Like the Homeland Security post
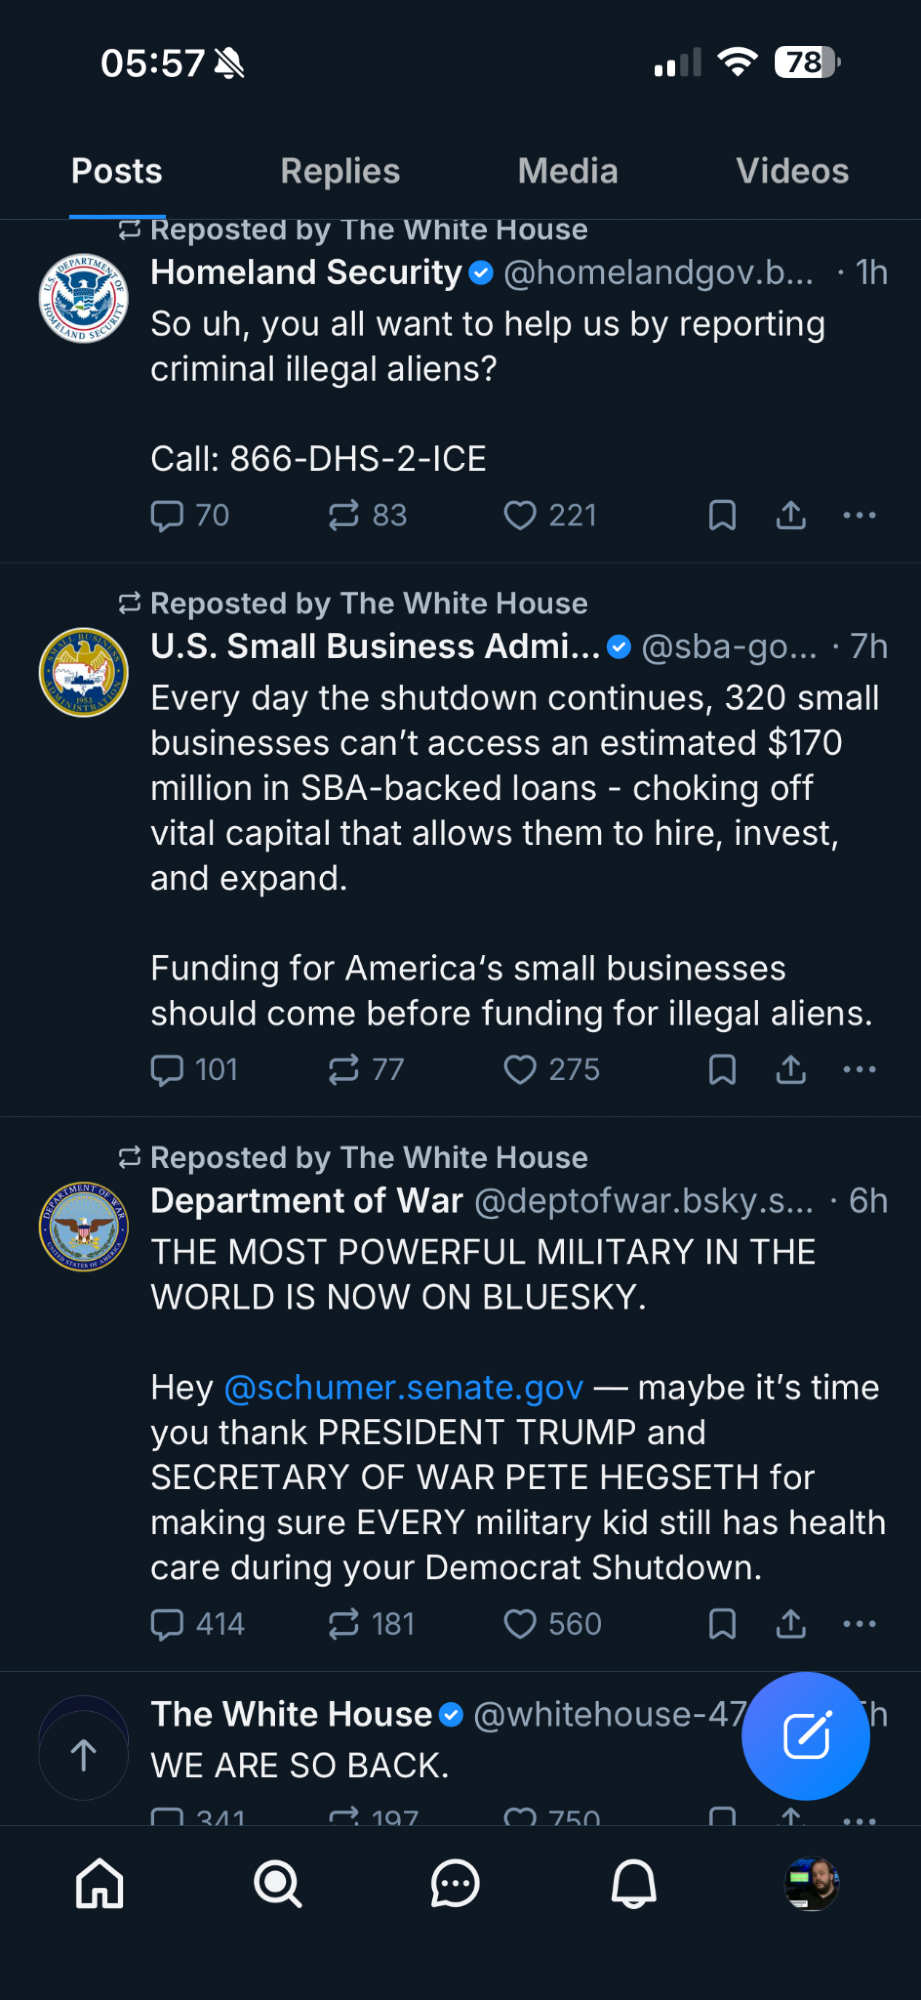 [x=520, y=515]
